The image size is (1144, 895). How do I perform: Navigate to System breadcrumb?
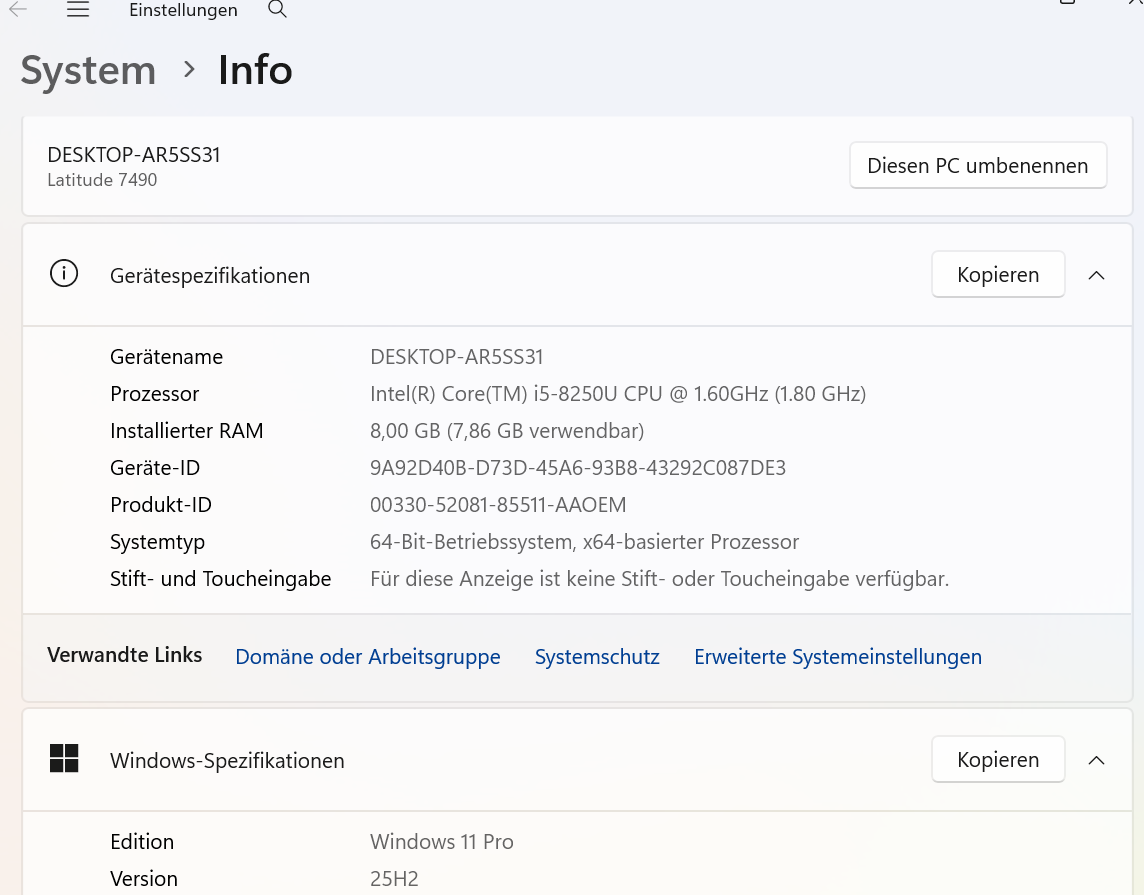[88, 70]
